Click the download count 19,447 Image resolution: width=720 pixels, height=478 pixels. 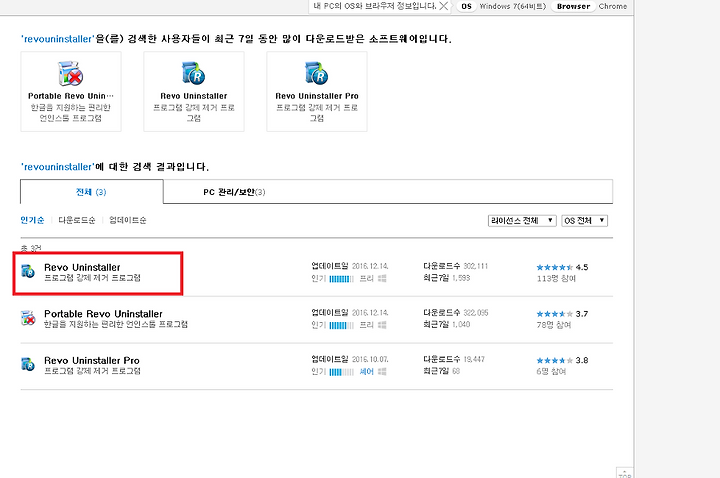coord(474,360)
